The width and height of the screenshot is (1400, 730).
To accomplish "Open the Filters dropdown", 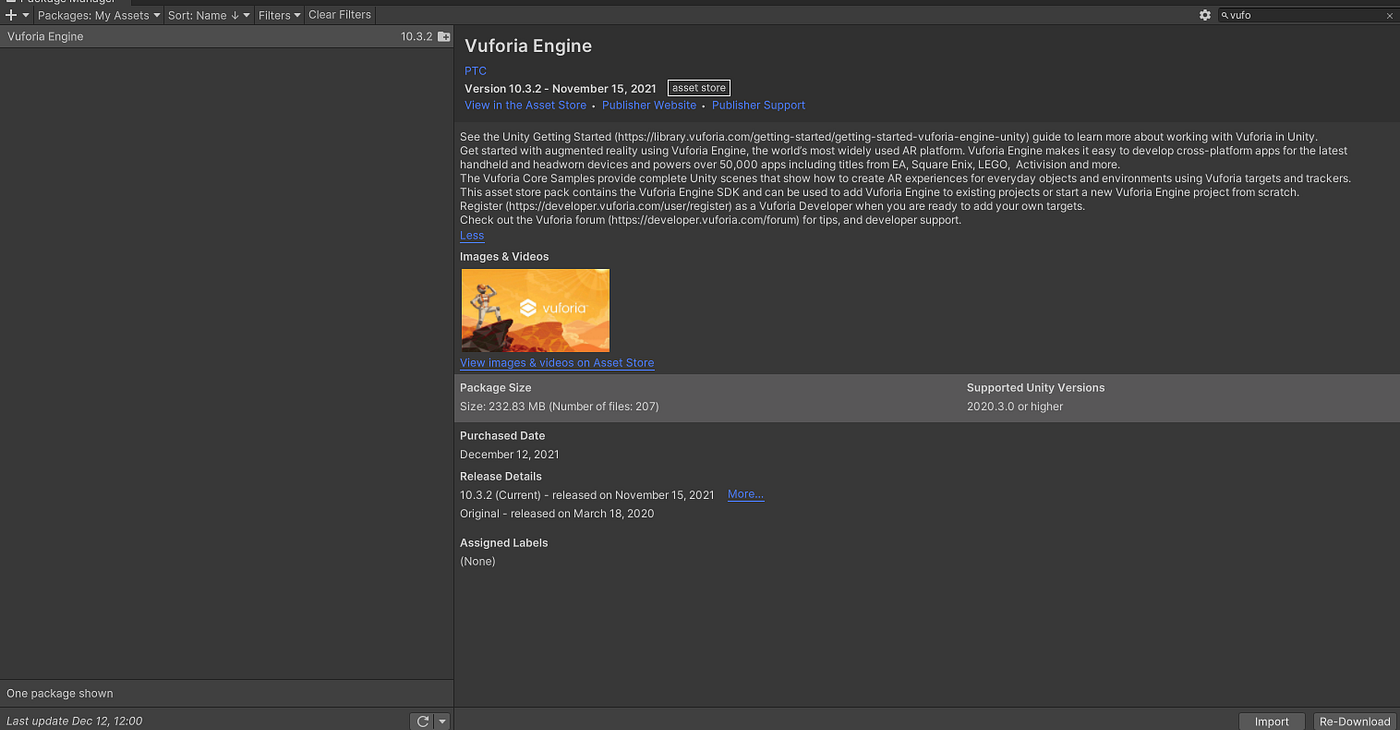I will 279,15.
